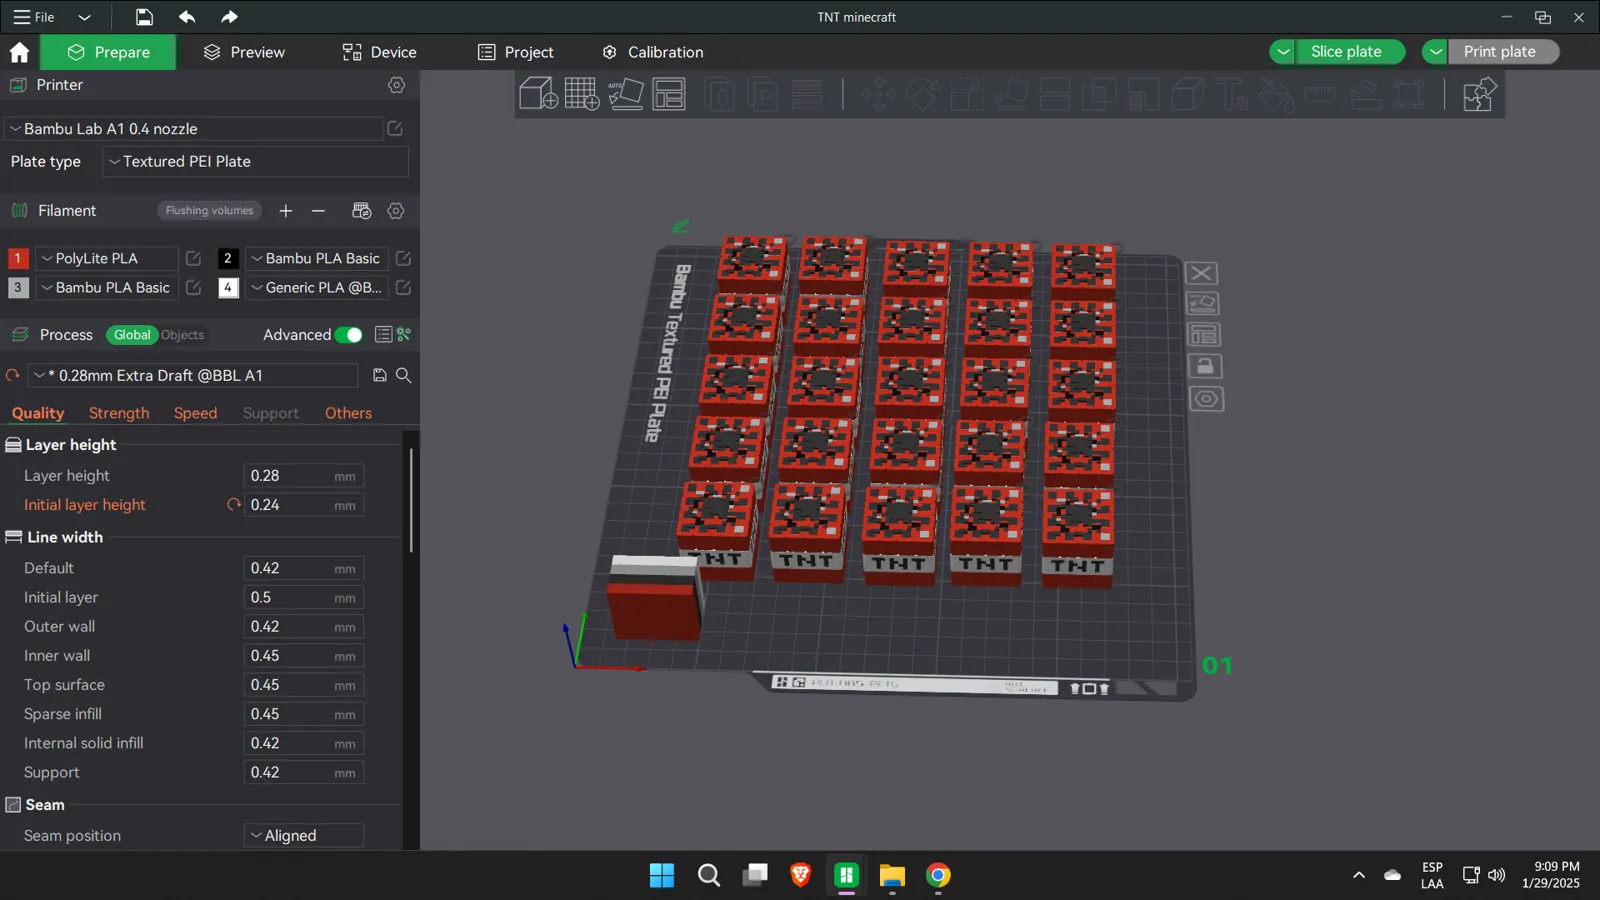Open the filament settings gear icon

pyautogui.click(x=396, y=211)
